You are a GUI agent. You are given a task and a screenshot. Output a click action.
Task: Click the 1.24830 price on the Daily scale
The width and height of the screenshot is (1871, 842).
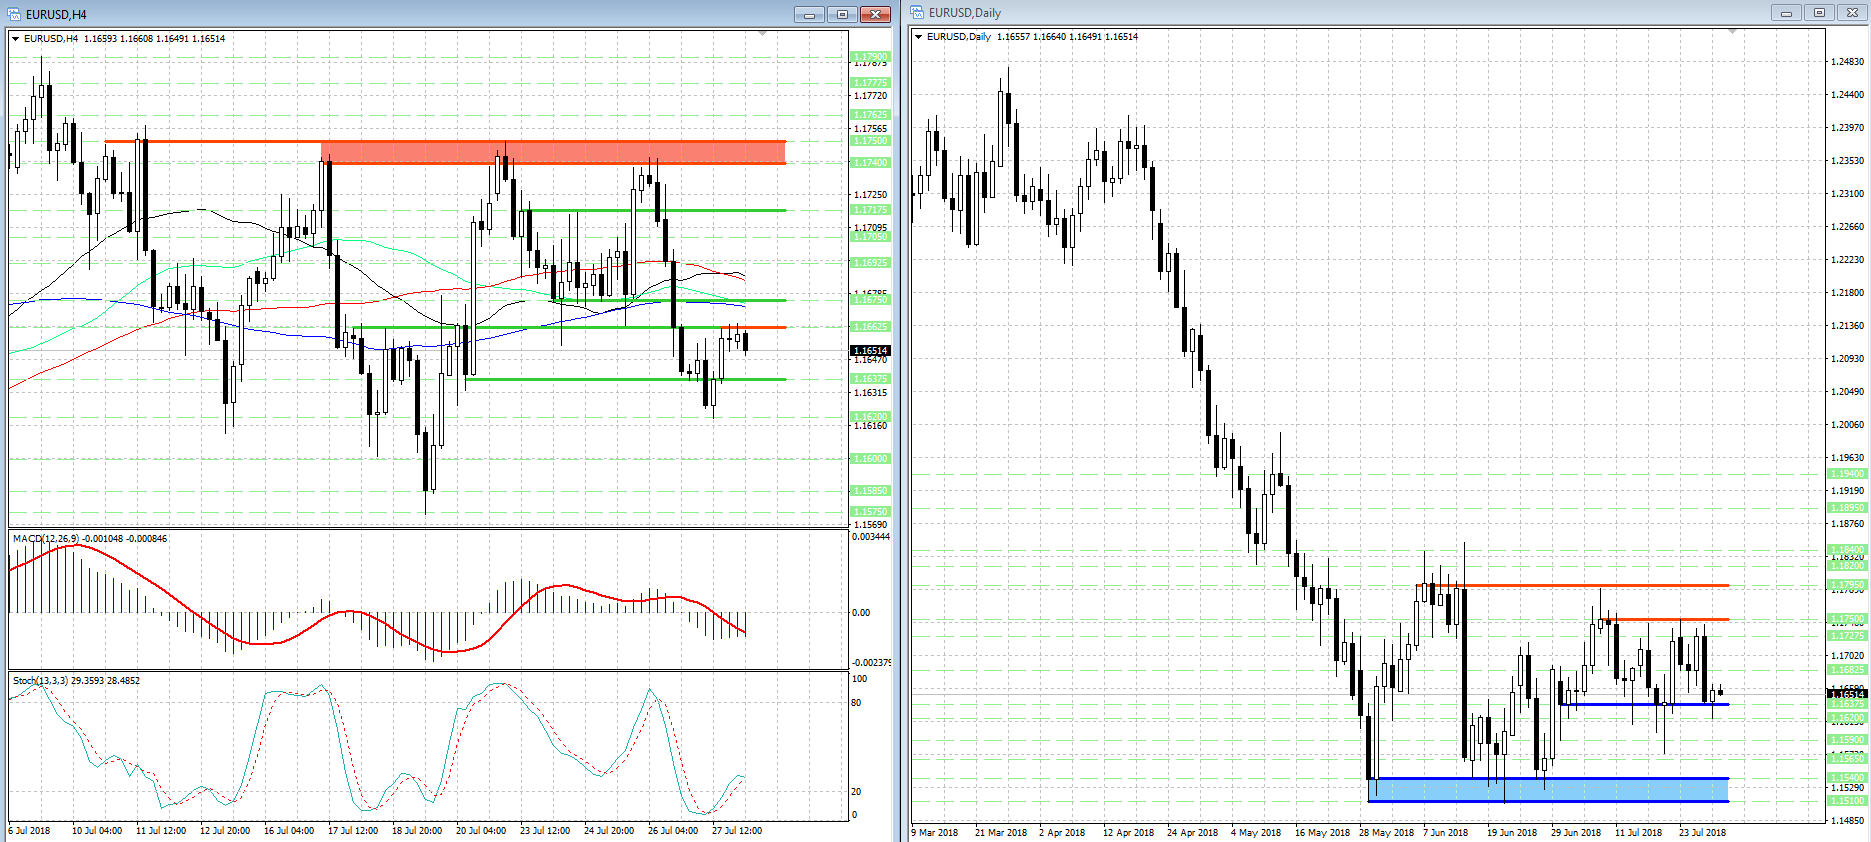(x=1848, y=62)
